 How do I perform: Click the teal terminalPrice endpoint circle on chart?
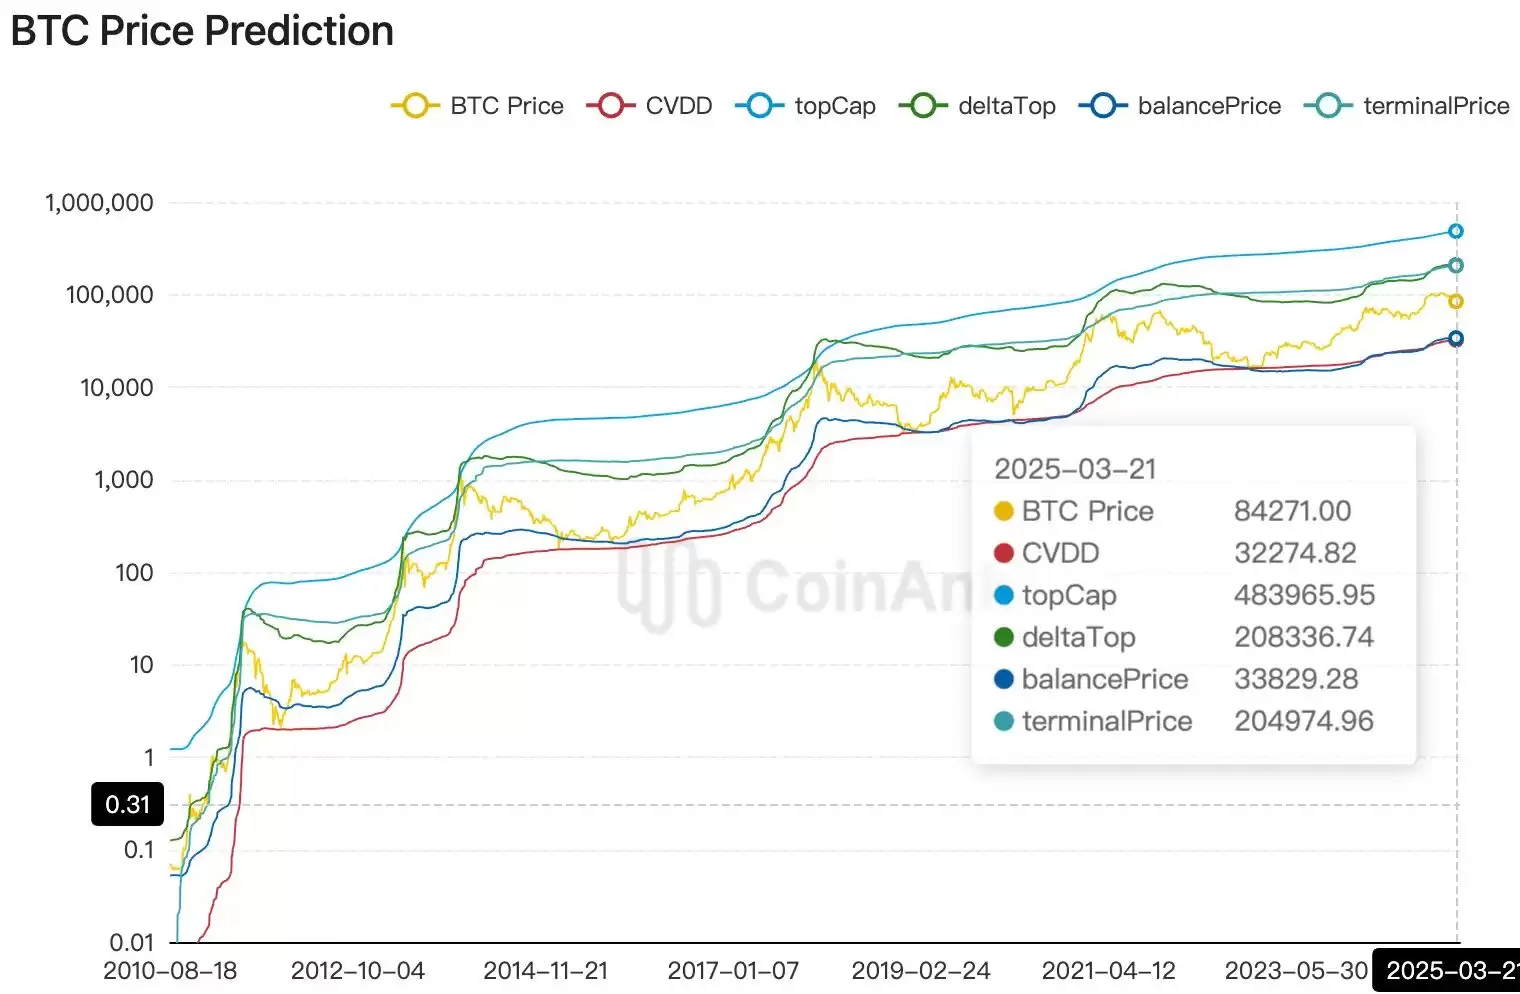(1456, 265)
